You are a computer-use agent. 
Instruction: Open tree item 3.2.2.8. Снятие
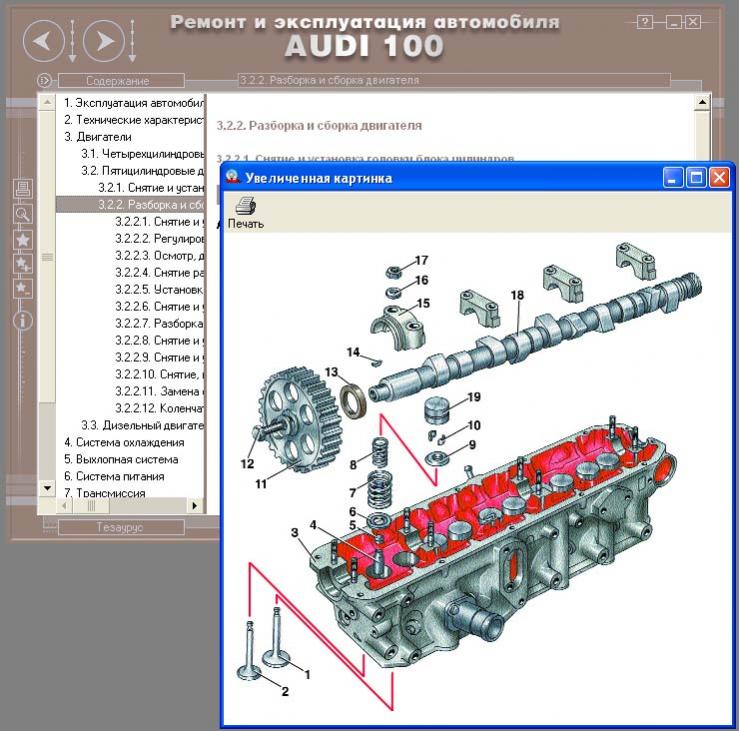tap(159, 340)
